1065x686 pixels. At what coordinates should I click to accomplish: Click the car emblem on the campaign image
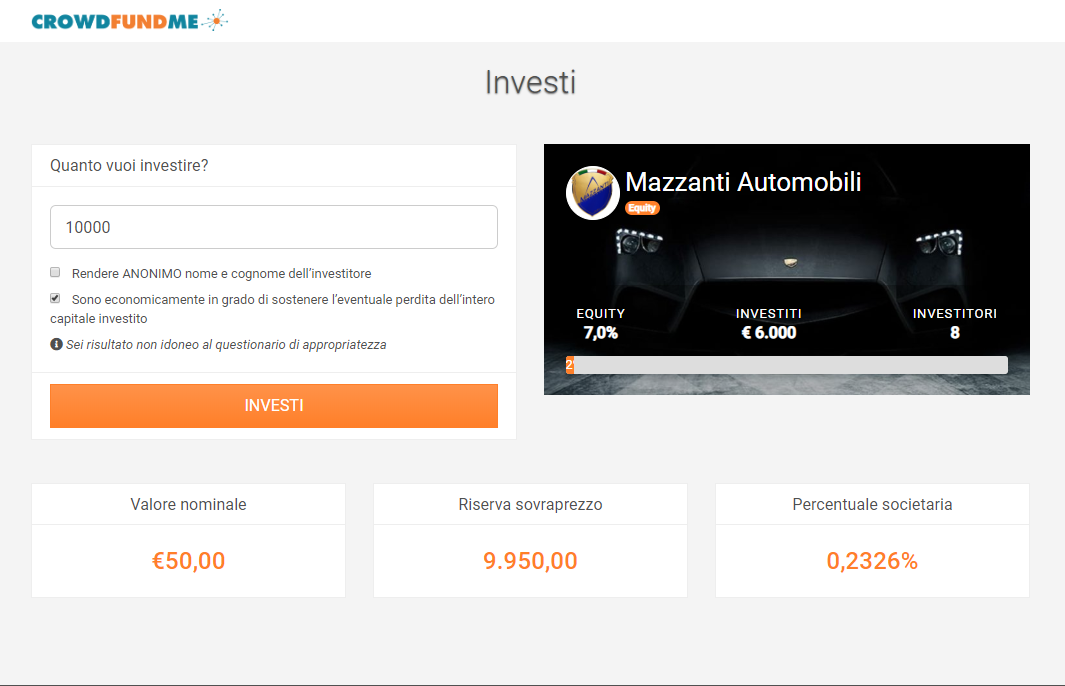[790, 262]
